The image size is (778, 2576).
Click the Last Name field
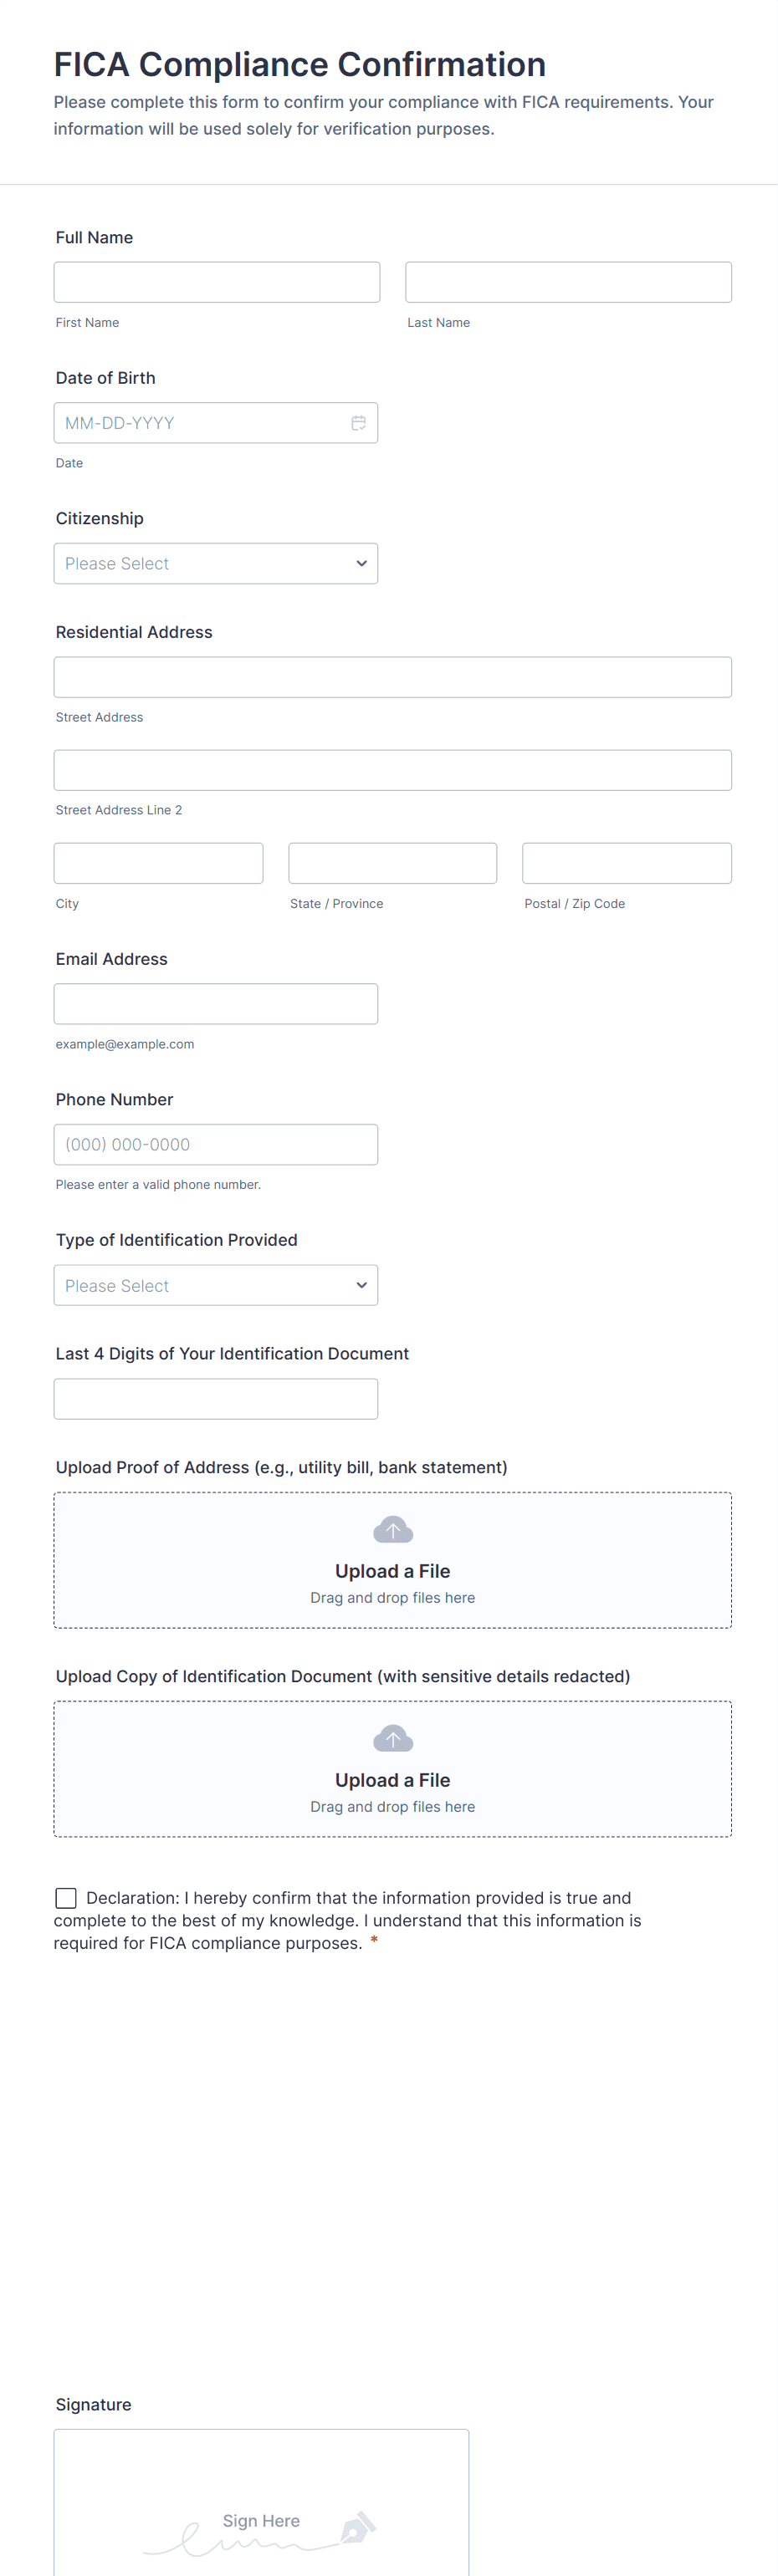(x=568, y=283)
